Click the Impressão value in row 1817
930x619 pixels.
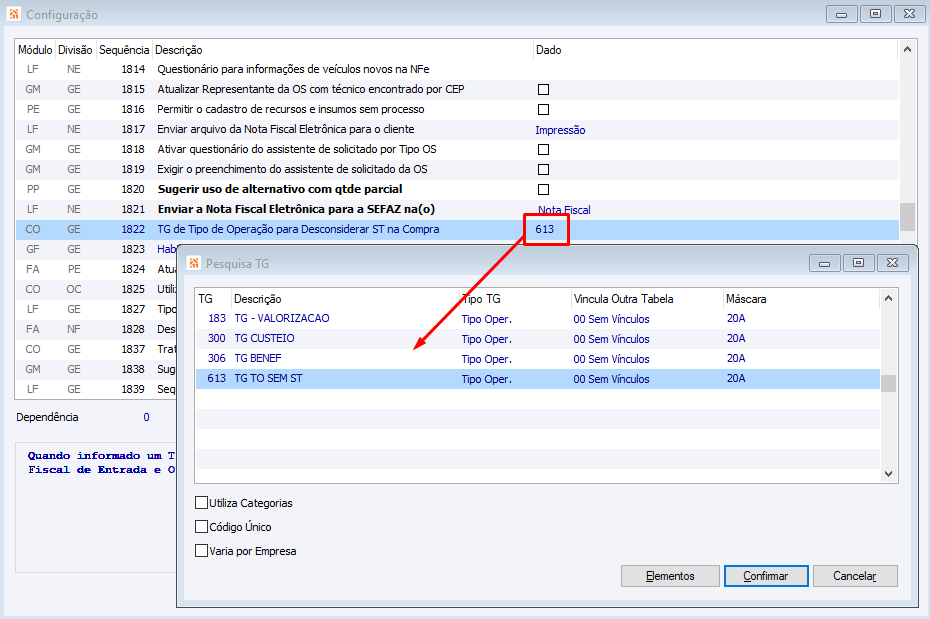click(560, 130)
